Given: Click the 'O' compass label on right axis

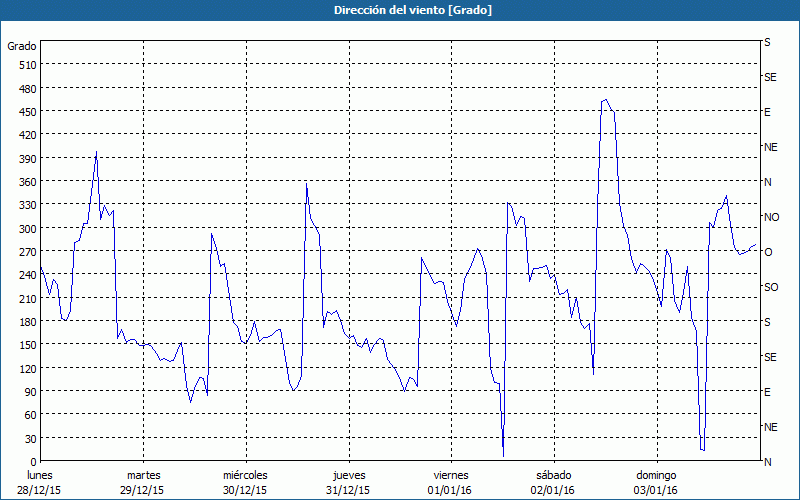Looking at the screenshot, I should tap(768, 252).
